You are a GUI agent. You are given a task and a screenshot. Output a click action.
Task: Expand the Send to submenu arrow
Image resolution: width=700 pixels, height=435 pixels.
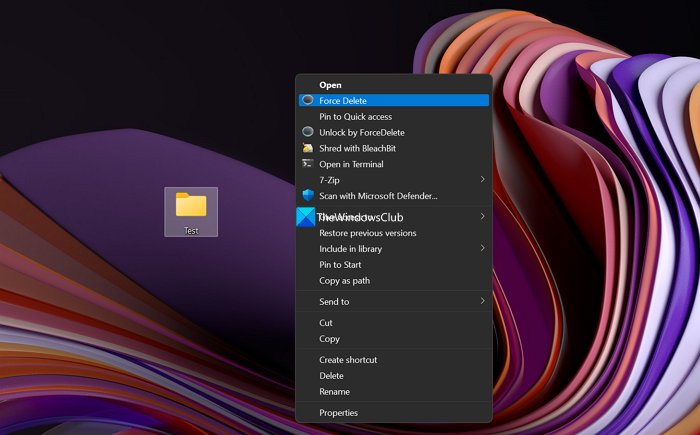click(x=483, y=301)
